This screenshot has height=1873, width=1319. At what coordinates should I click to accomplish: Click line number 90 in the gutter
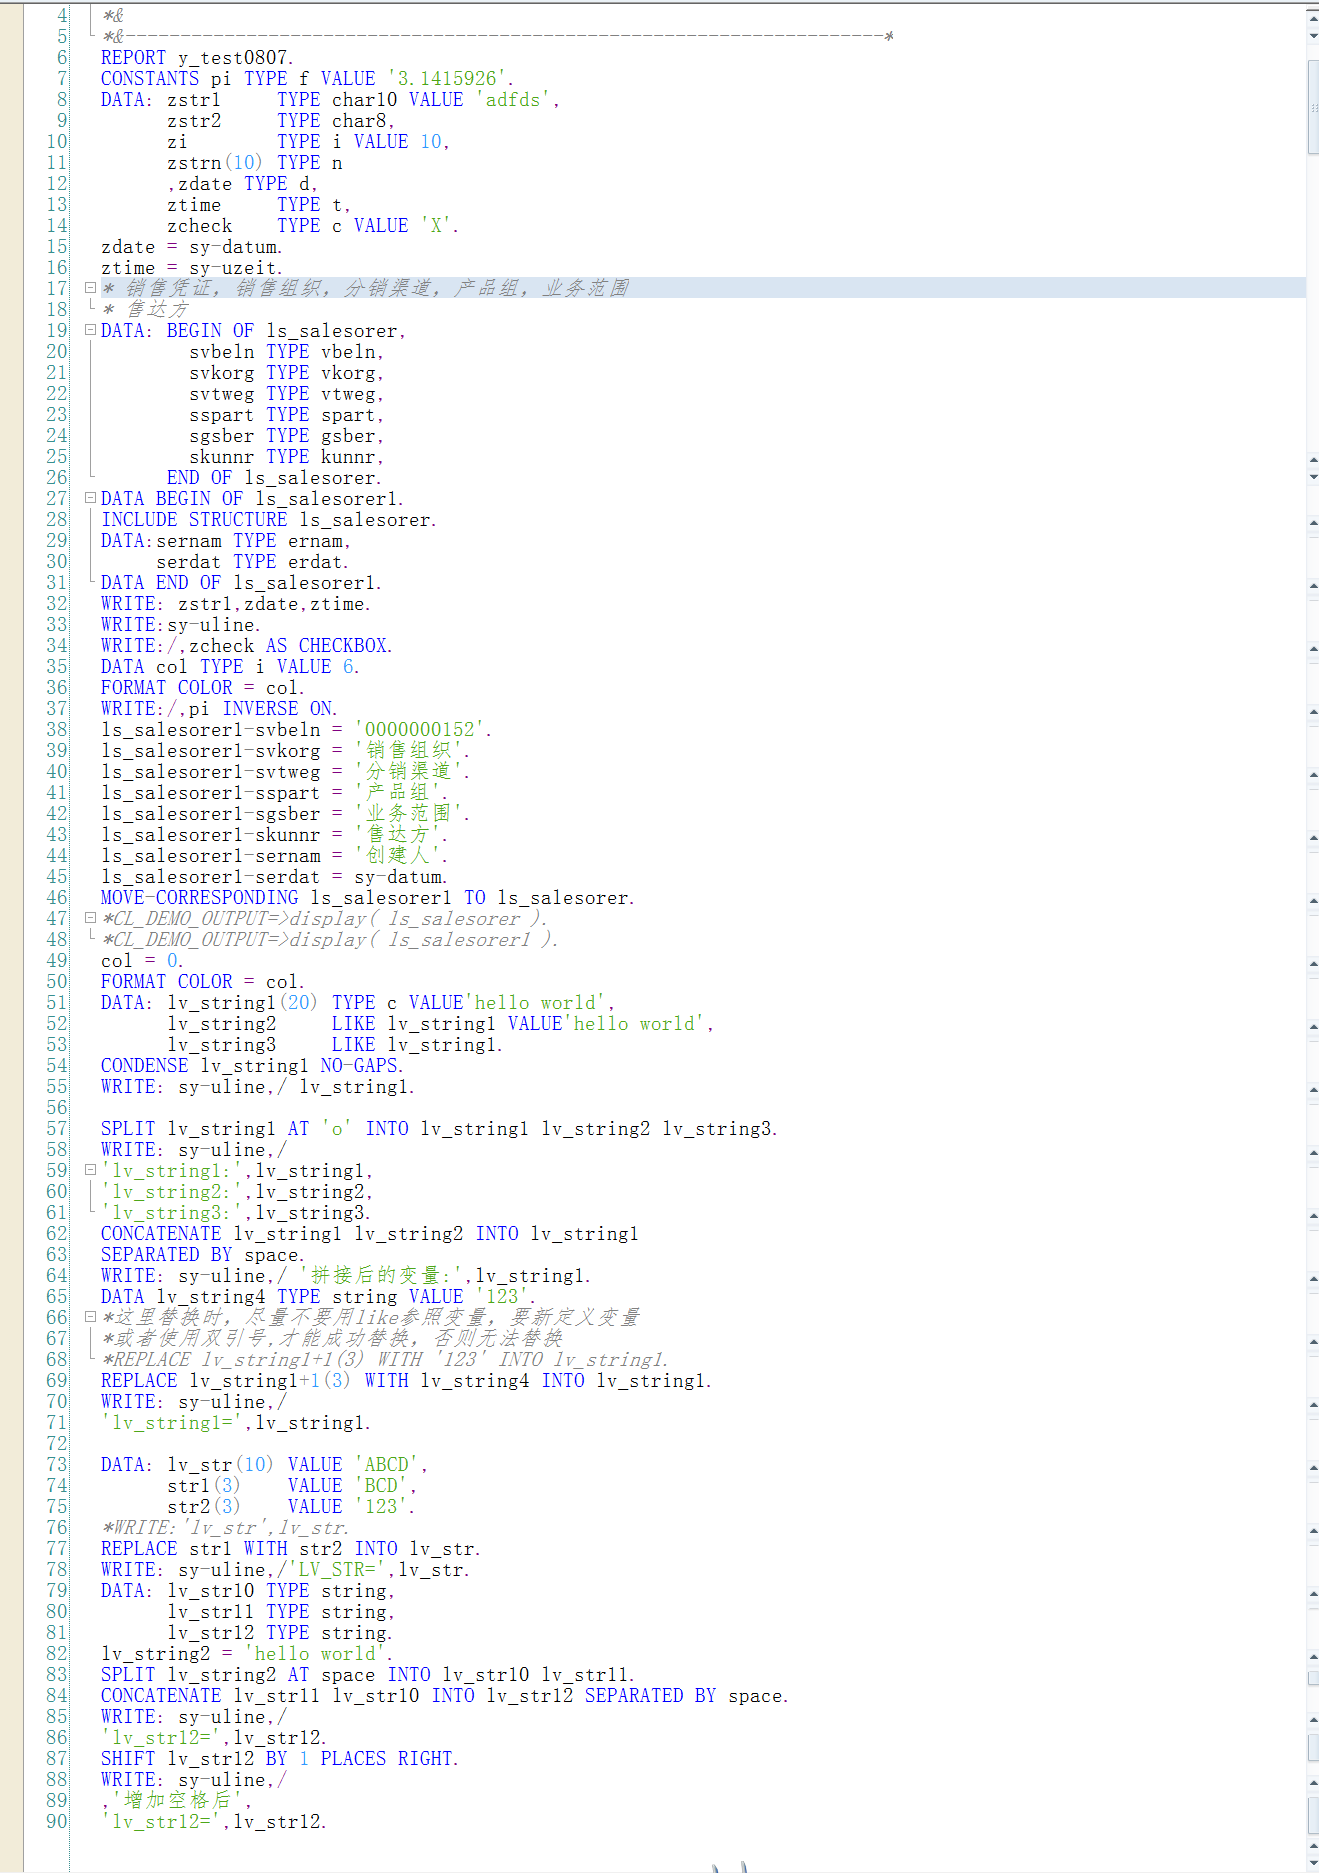[x=57, y=1822]
